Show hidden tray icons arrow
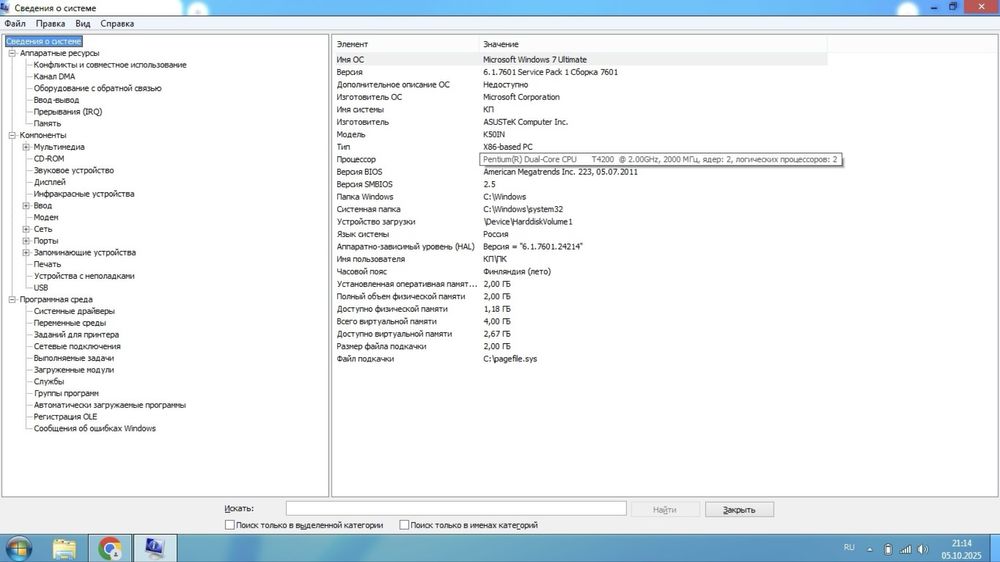Screen dimensions: 1000x562 click(869, 549)
